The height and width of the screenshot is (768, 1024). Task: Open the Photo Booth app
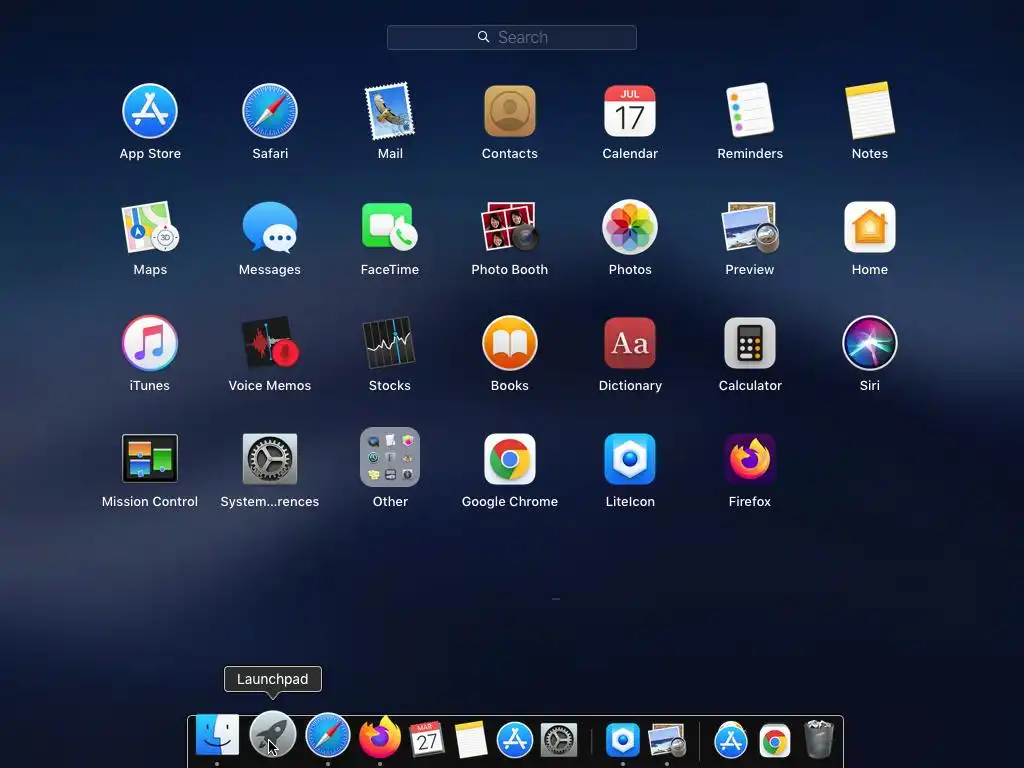tap(509, 227)
